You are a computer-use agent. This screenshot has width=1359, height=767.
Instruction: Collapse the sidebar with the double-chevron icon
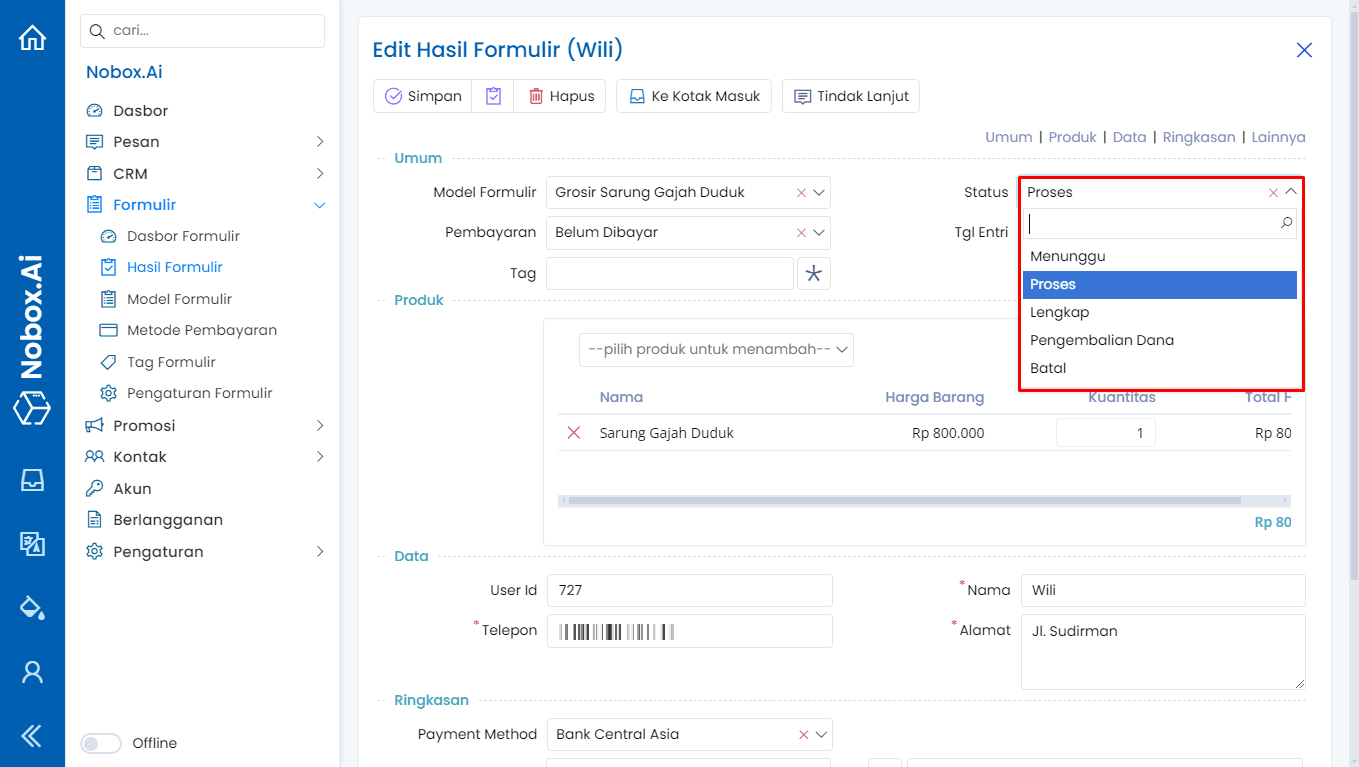32,735
